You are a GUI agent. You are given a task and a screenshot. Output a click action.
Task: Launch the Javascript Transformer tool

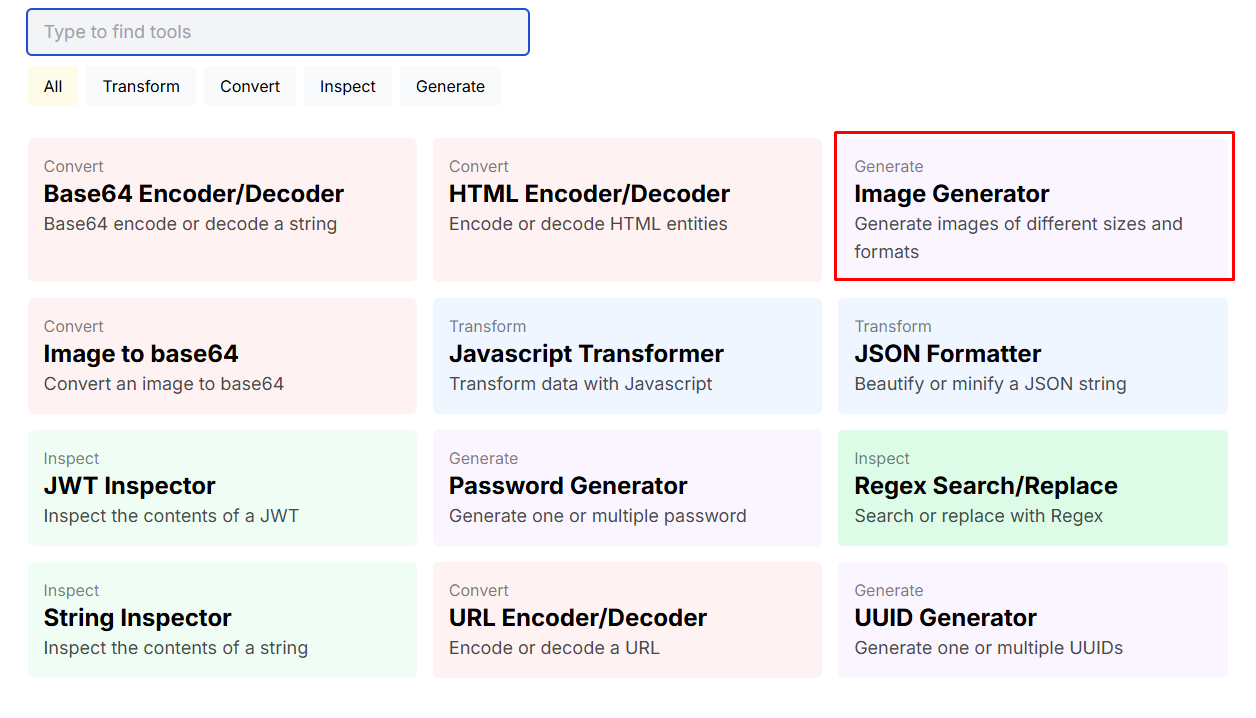pyautogui.click(x=627, y=356)
